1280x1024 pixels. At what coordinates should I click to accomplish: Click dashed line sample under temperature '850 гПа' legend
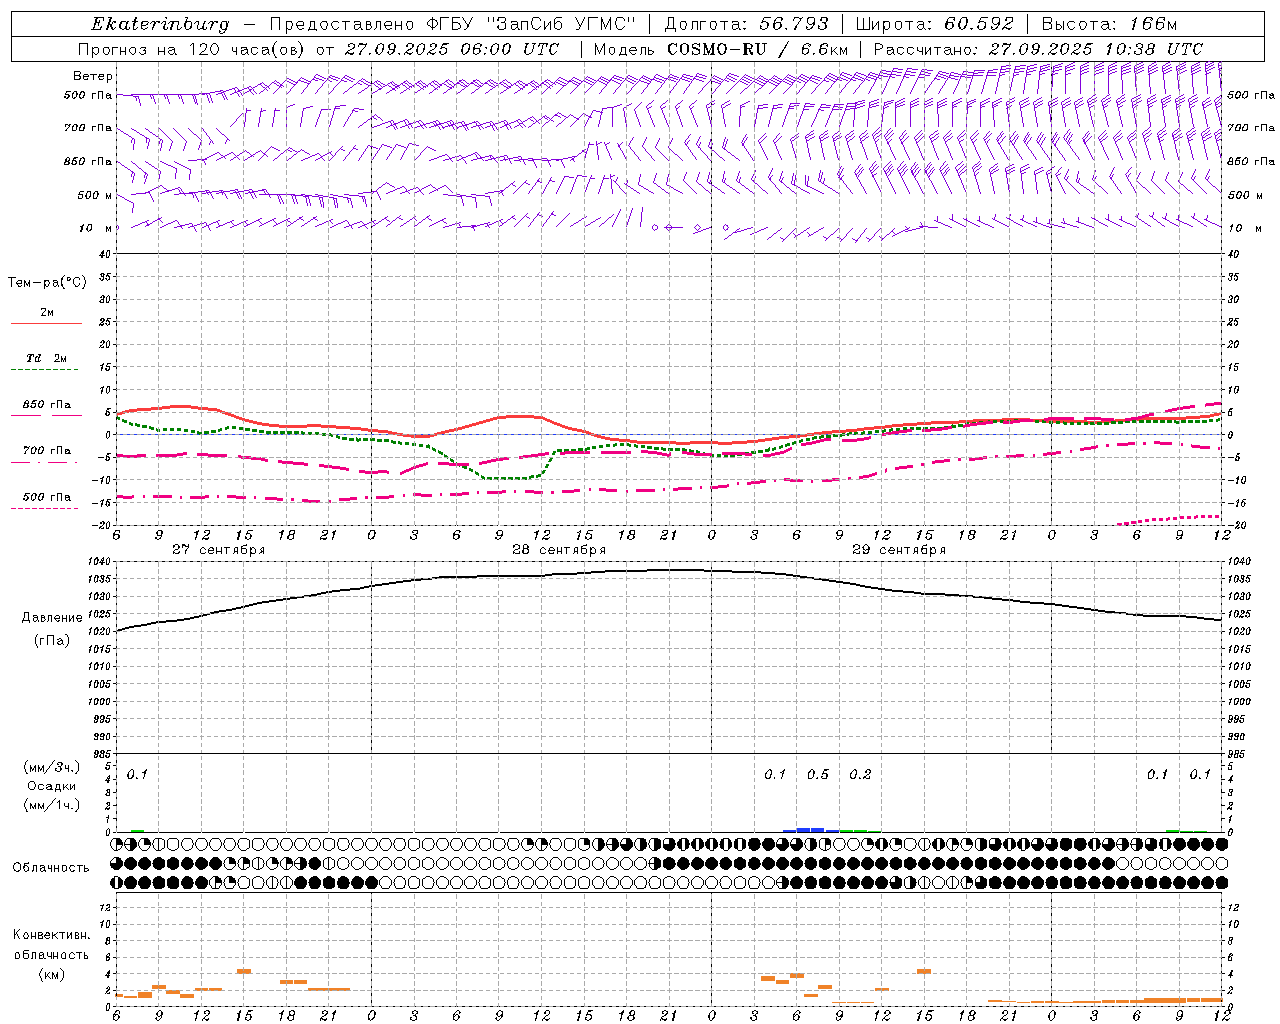pos(45,416)
